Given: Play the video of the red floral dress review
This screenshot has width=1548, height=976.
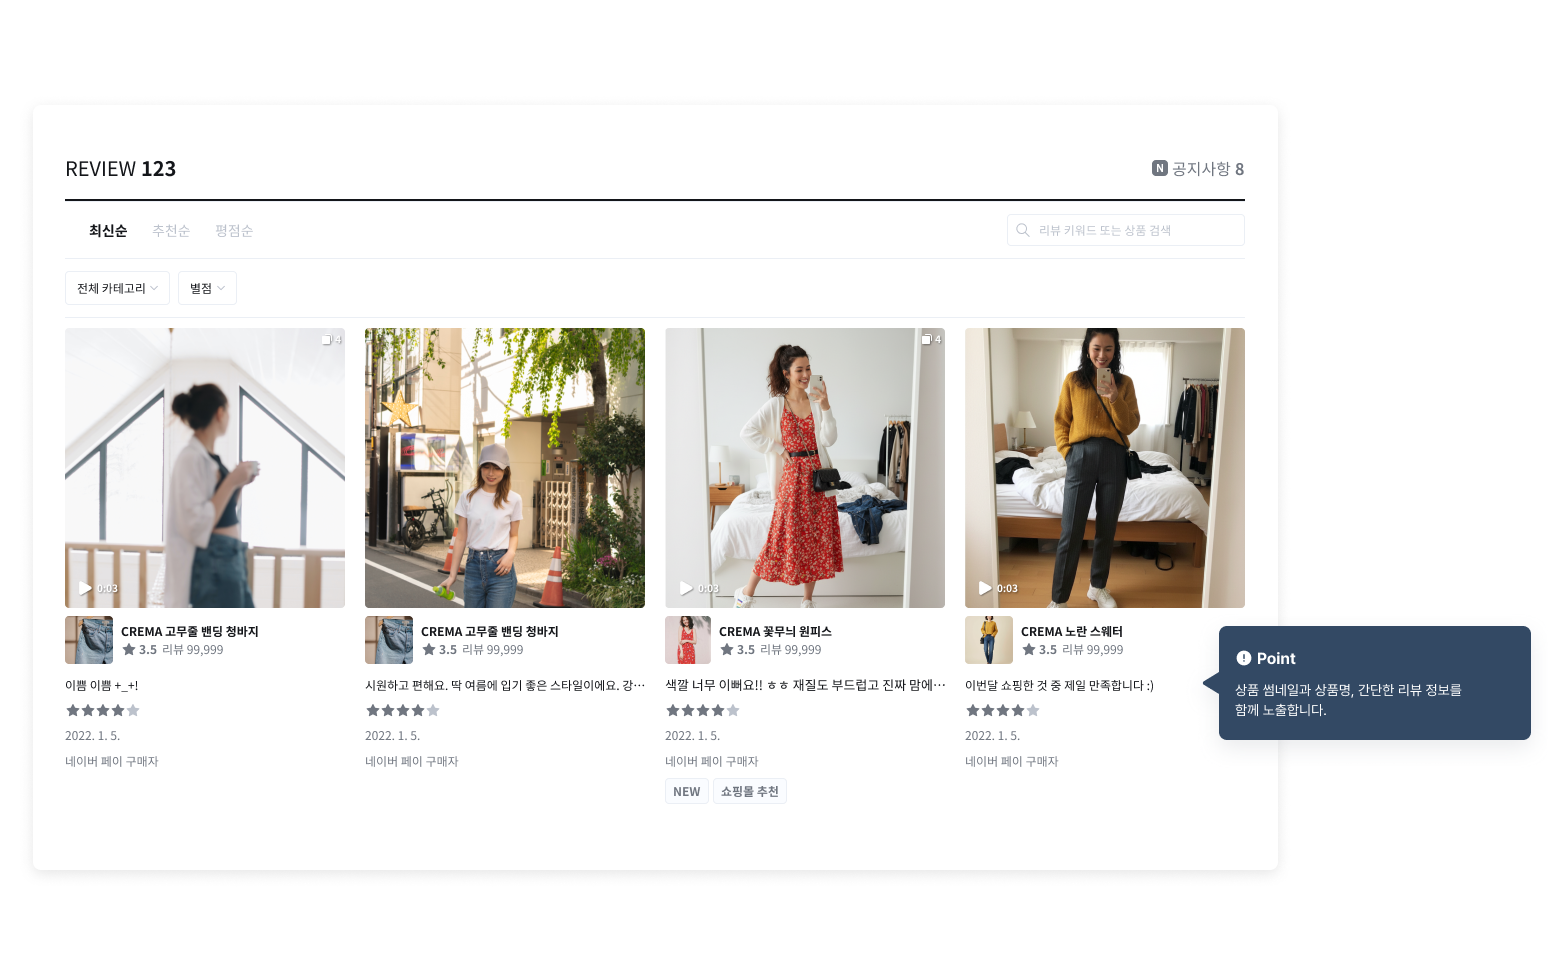Looking at the screenshot, I should point(686,588).
